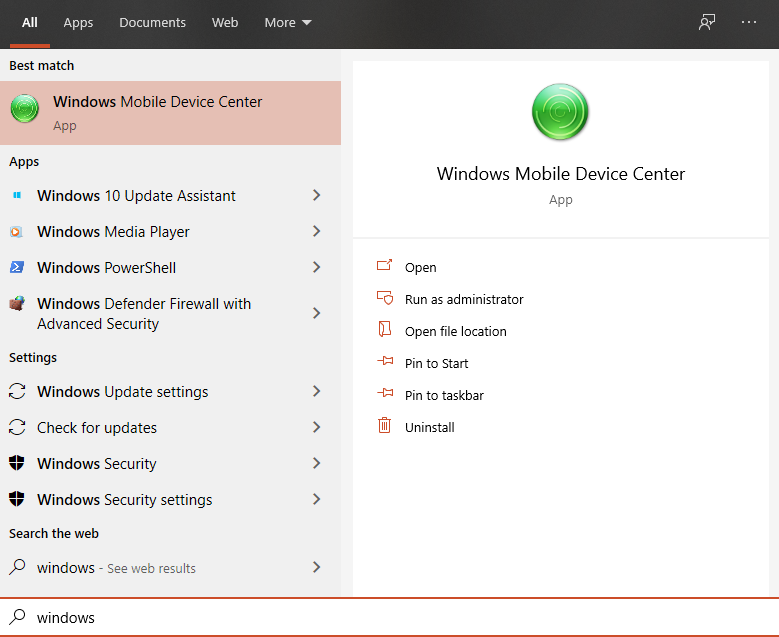Screen dimensions: 779x637
Task: Expand Windows PowerShell result chevron
Action: tap(316, 268)
